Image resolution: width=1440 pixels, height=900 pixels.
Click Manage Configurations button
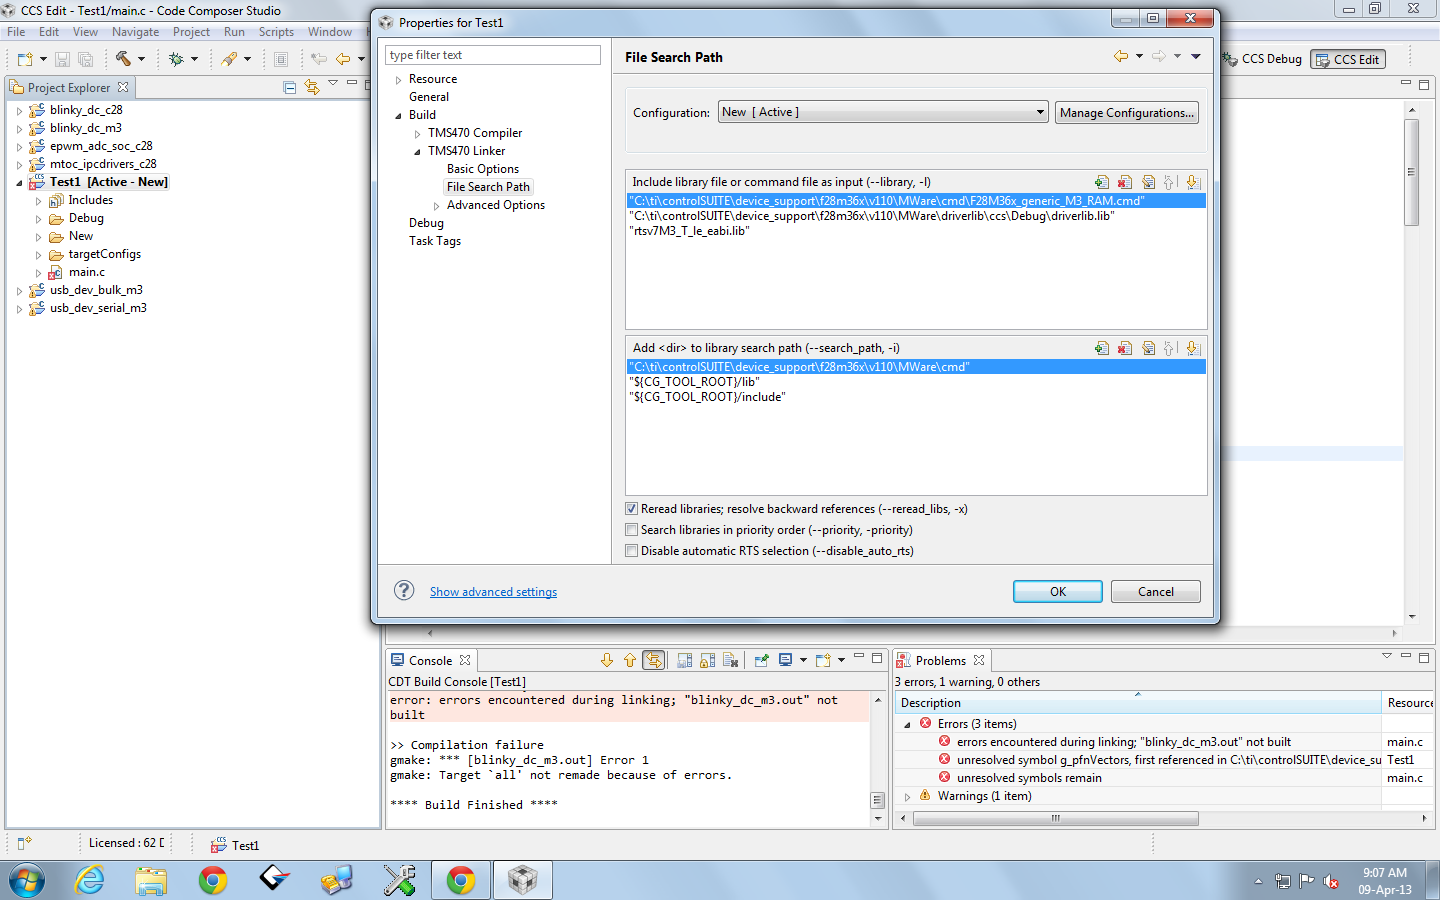[x=1127, y=113]
